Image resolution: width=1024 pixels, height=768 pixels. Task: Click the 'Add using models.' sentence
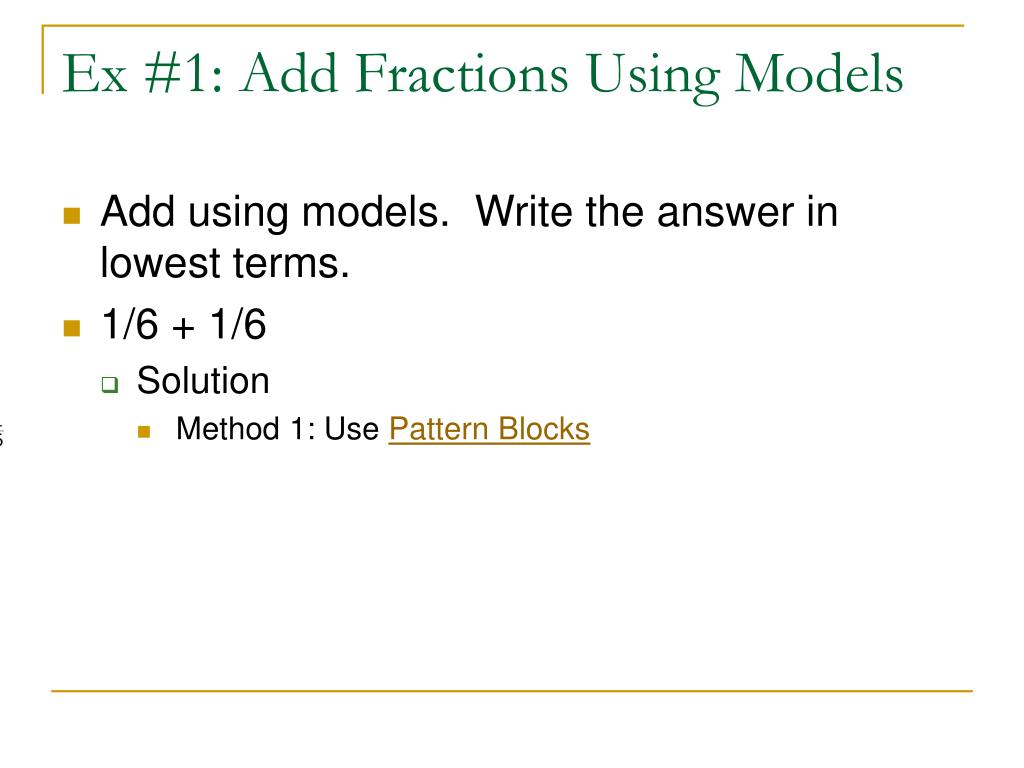pos(274,212)
